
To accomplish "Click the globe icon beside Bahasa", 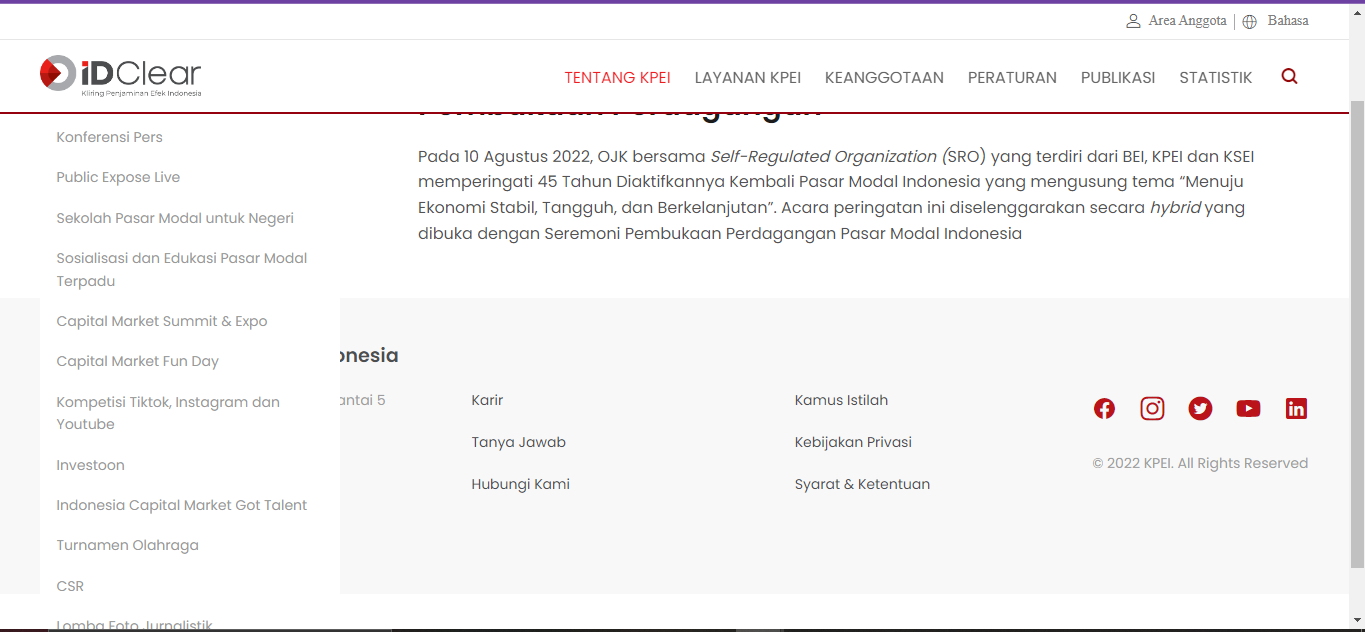I will (1250, 21).
